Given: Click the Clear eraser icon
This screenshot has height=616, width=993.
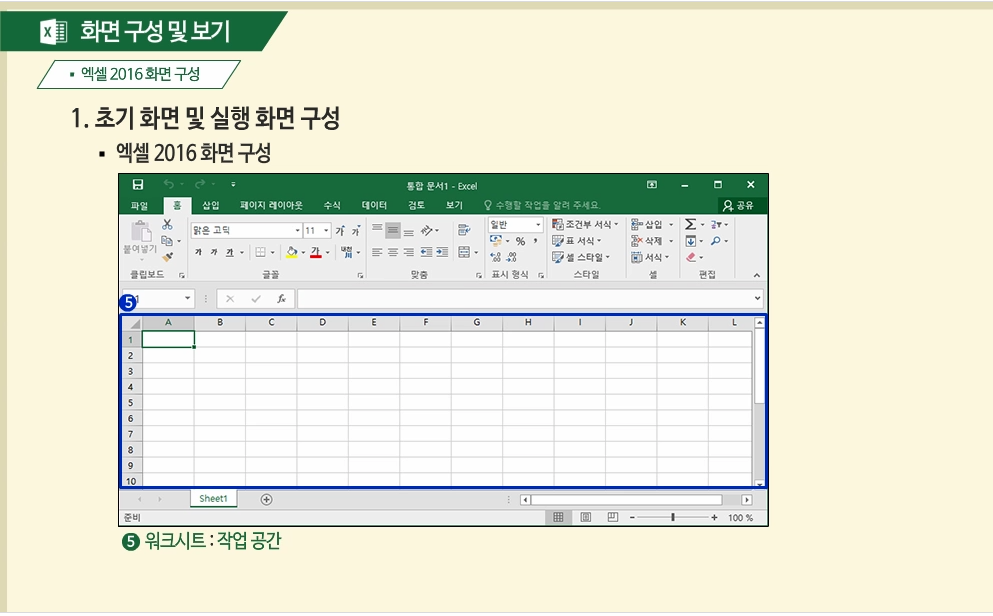Looking at the screenshot, I should click(690, 257).
